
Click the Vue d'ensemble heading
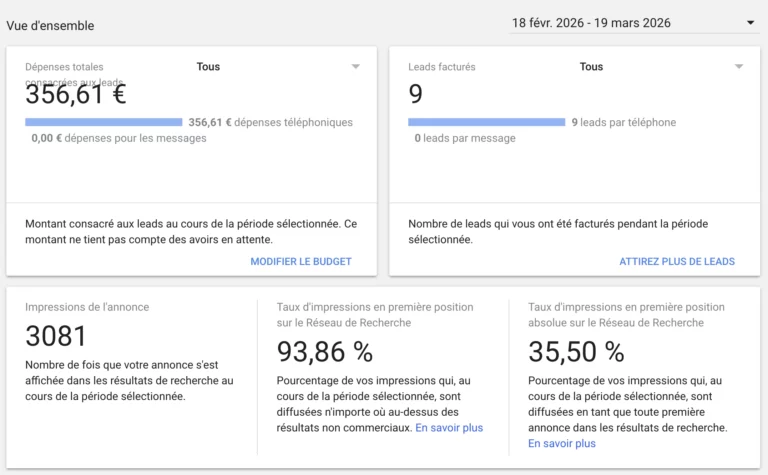[x=50, y=25]
